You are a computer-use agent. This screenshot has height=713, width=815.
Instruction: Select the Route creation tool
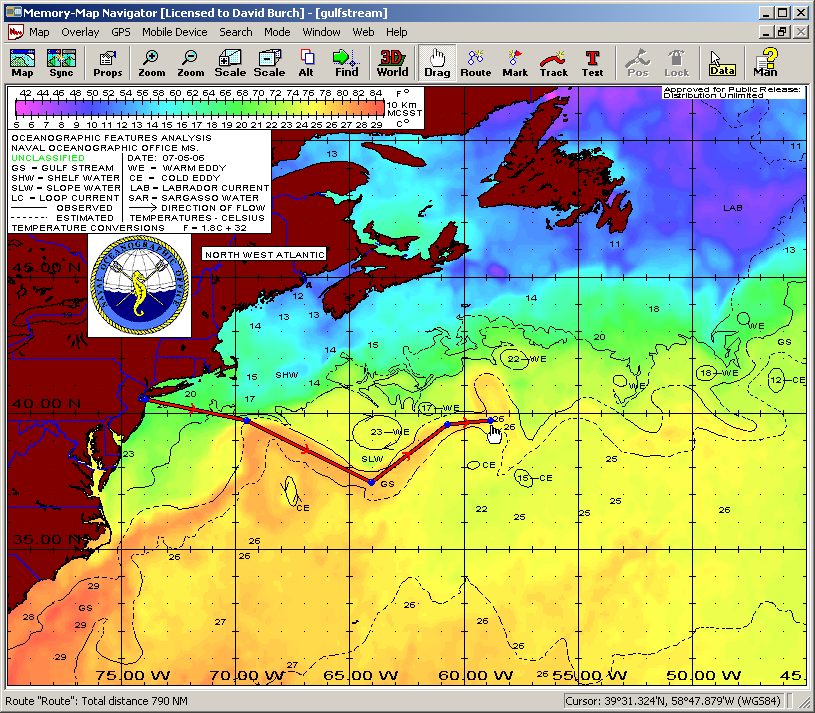pyautogui.click(x=476, y=63)
